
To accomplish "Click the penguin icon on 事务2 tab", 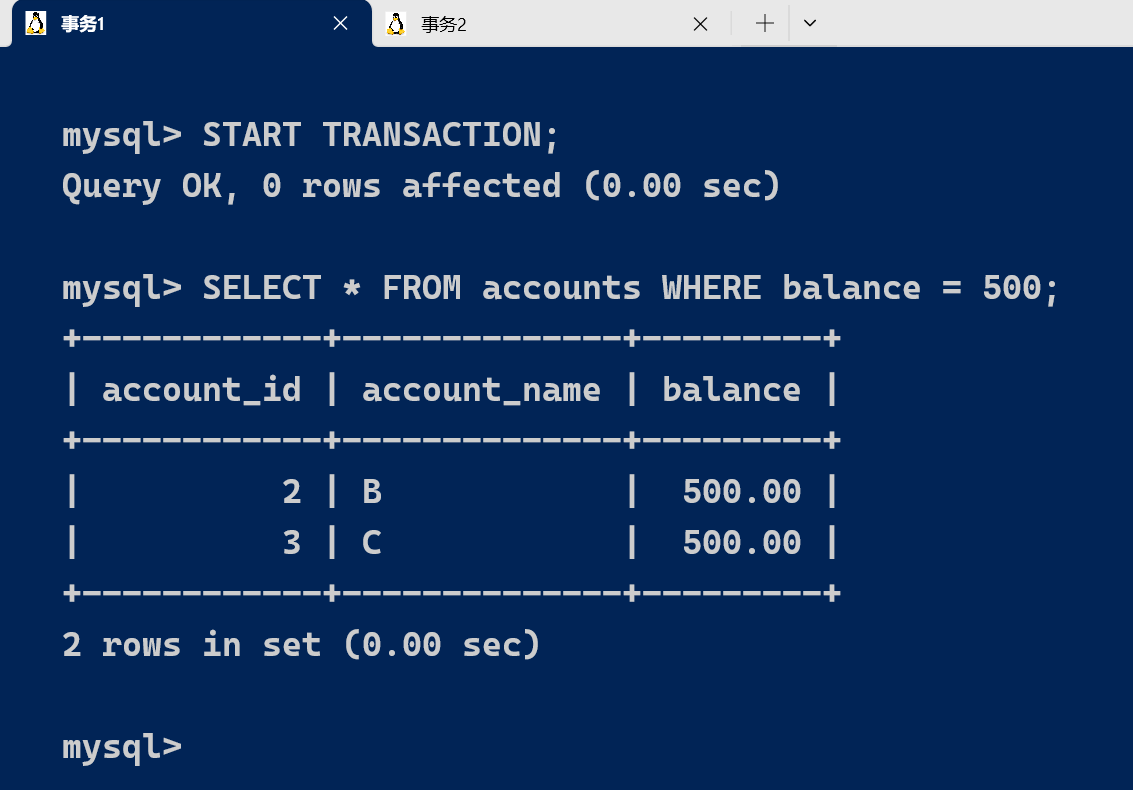I will coord(396,24).
